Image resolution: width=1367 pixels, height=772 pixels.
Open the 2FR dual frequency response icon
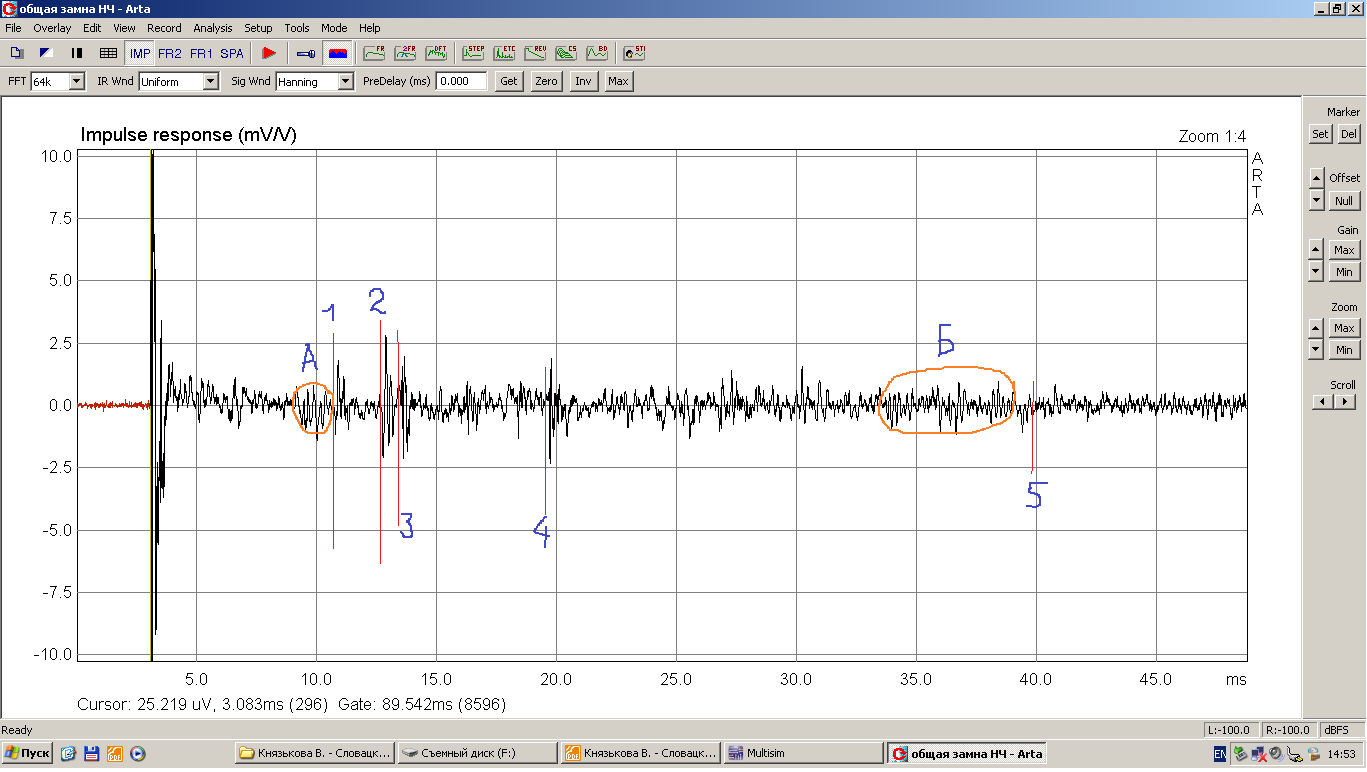[x=405, y=53]
